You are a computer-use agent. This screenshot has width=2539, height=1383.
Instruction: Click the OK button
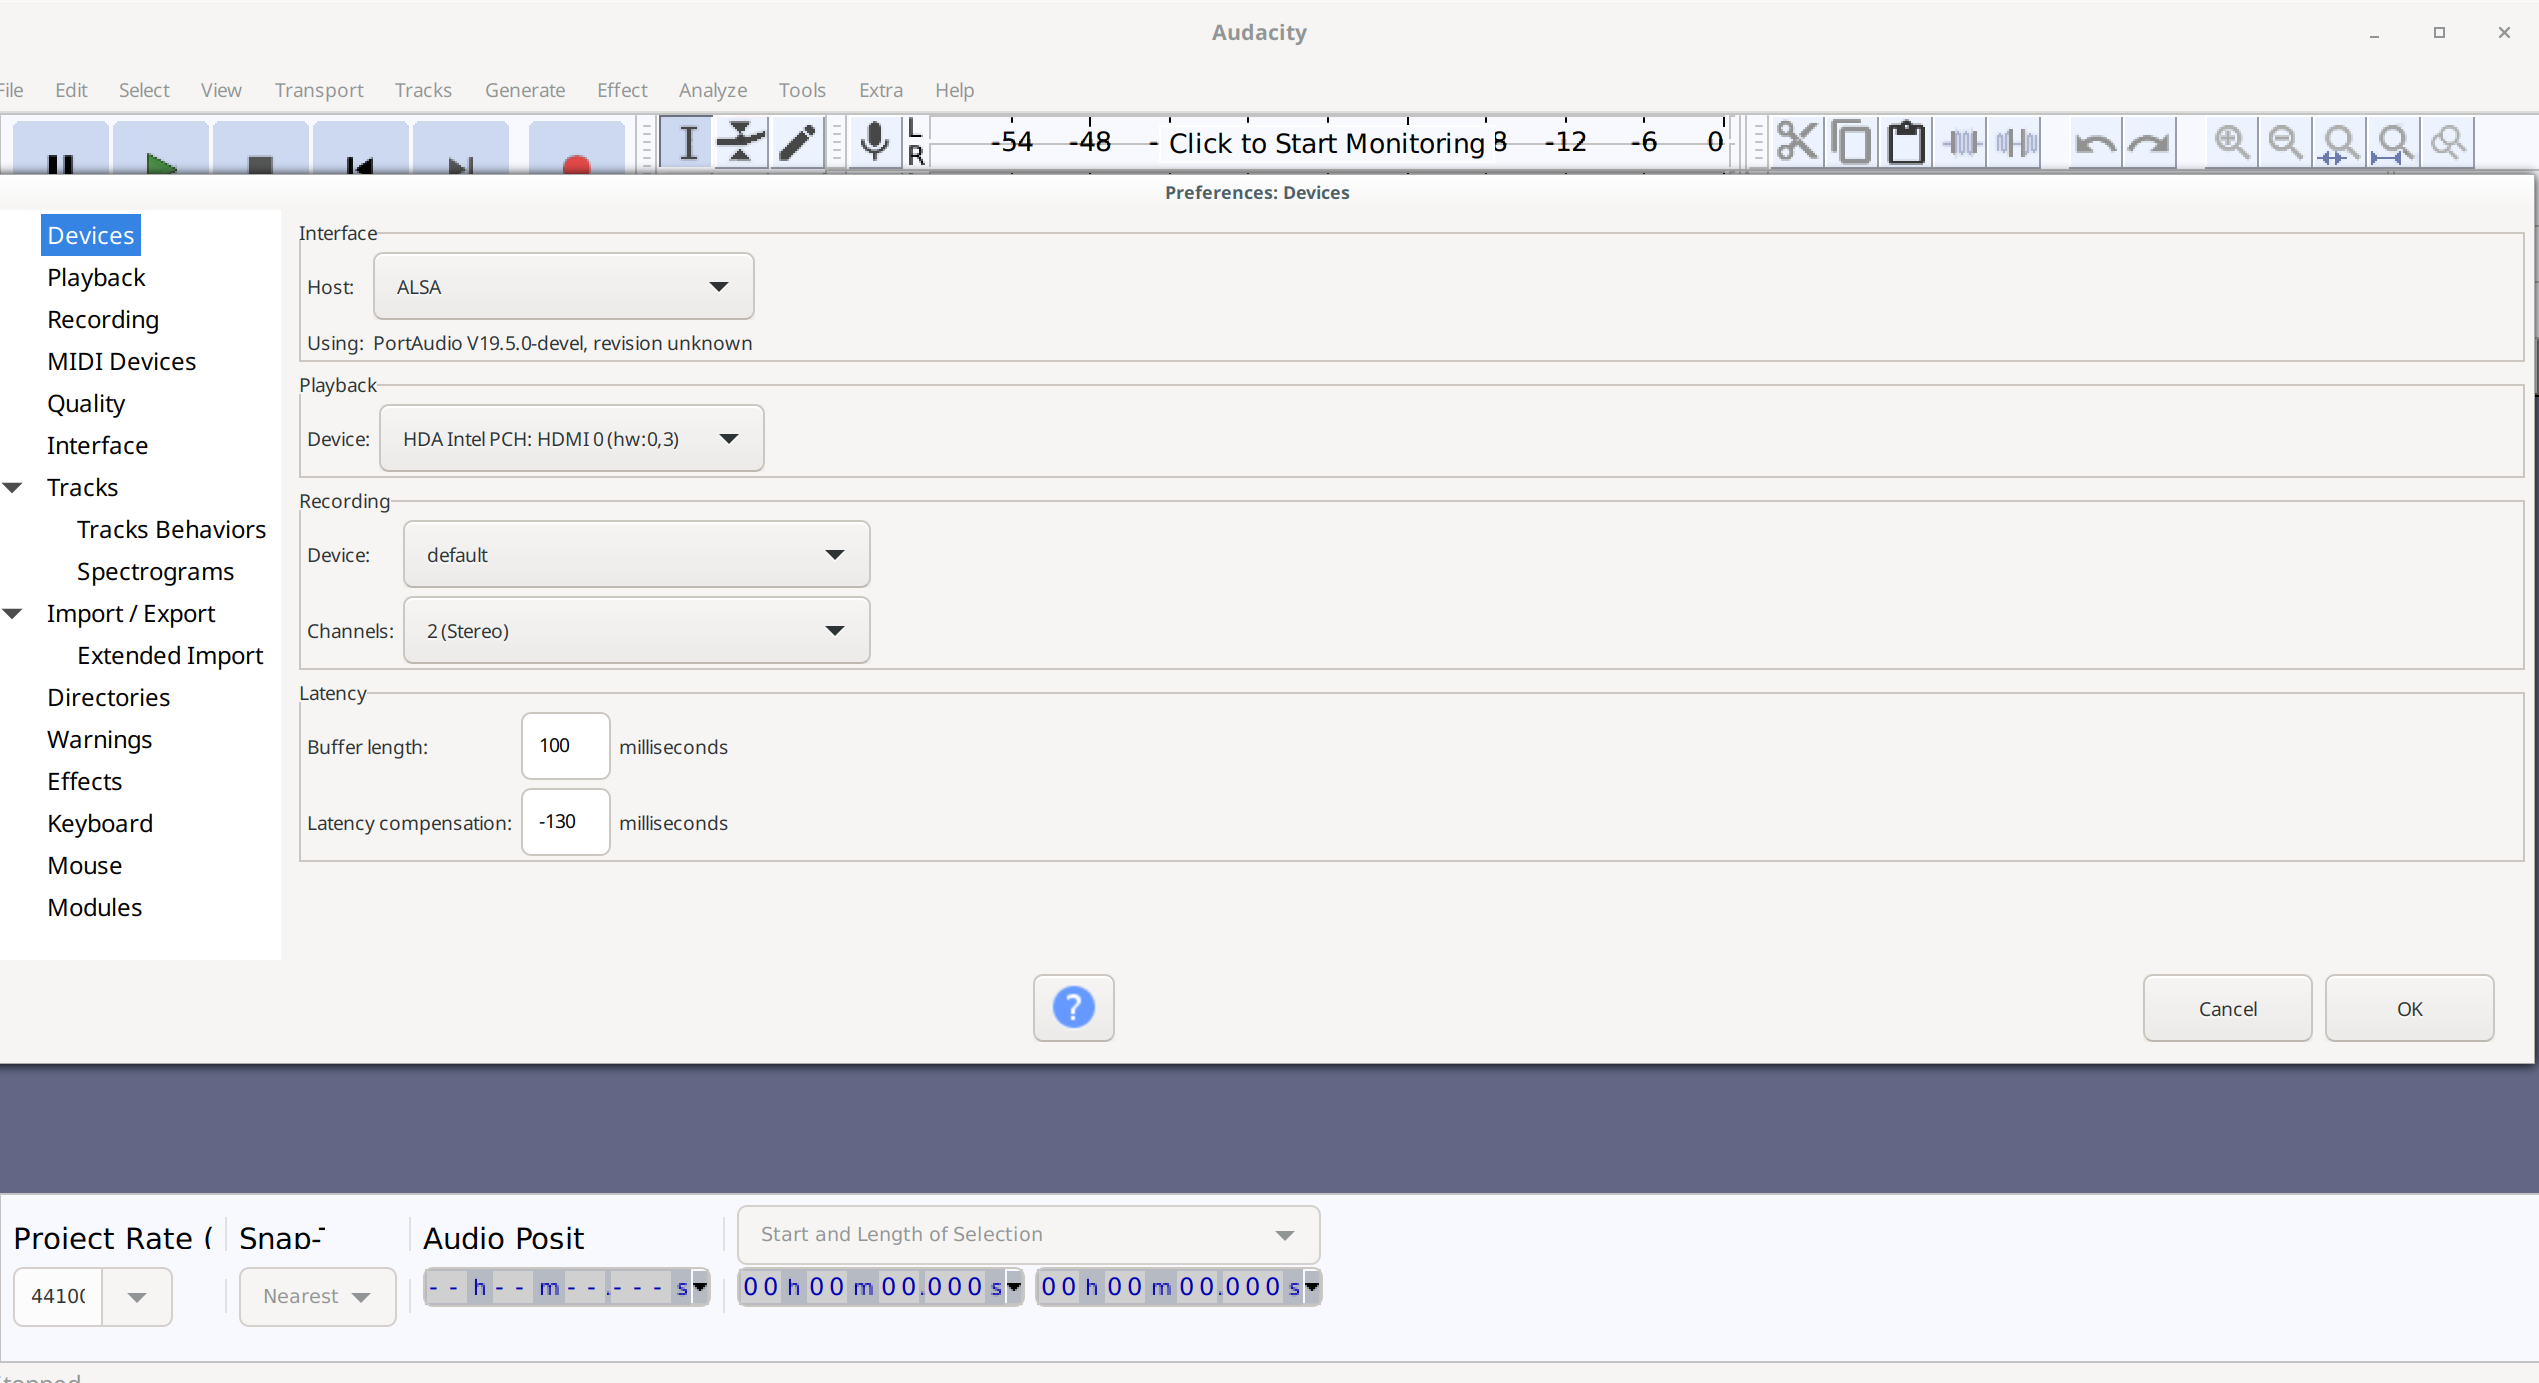coord(2409,1008)
